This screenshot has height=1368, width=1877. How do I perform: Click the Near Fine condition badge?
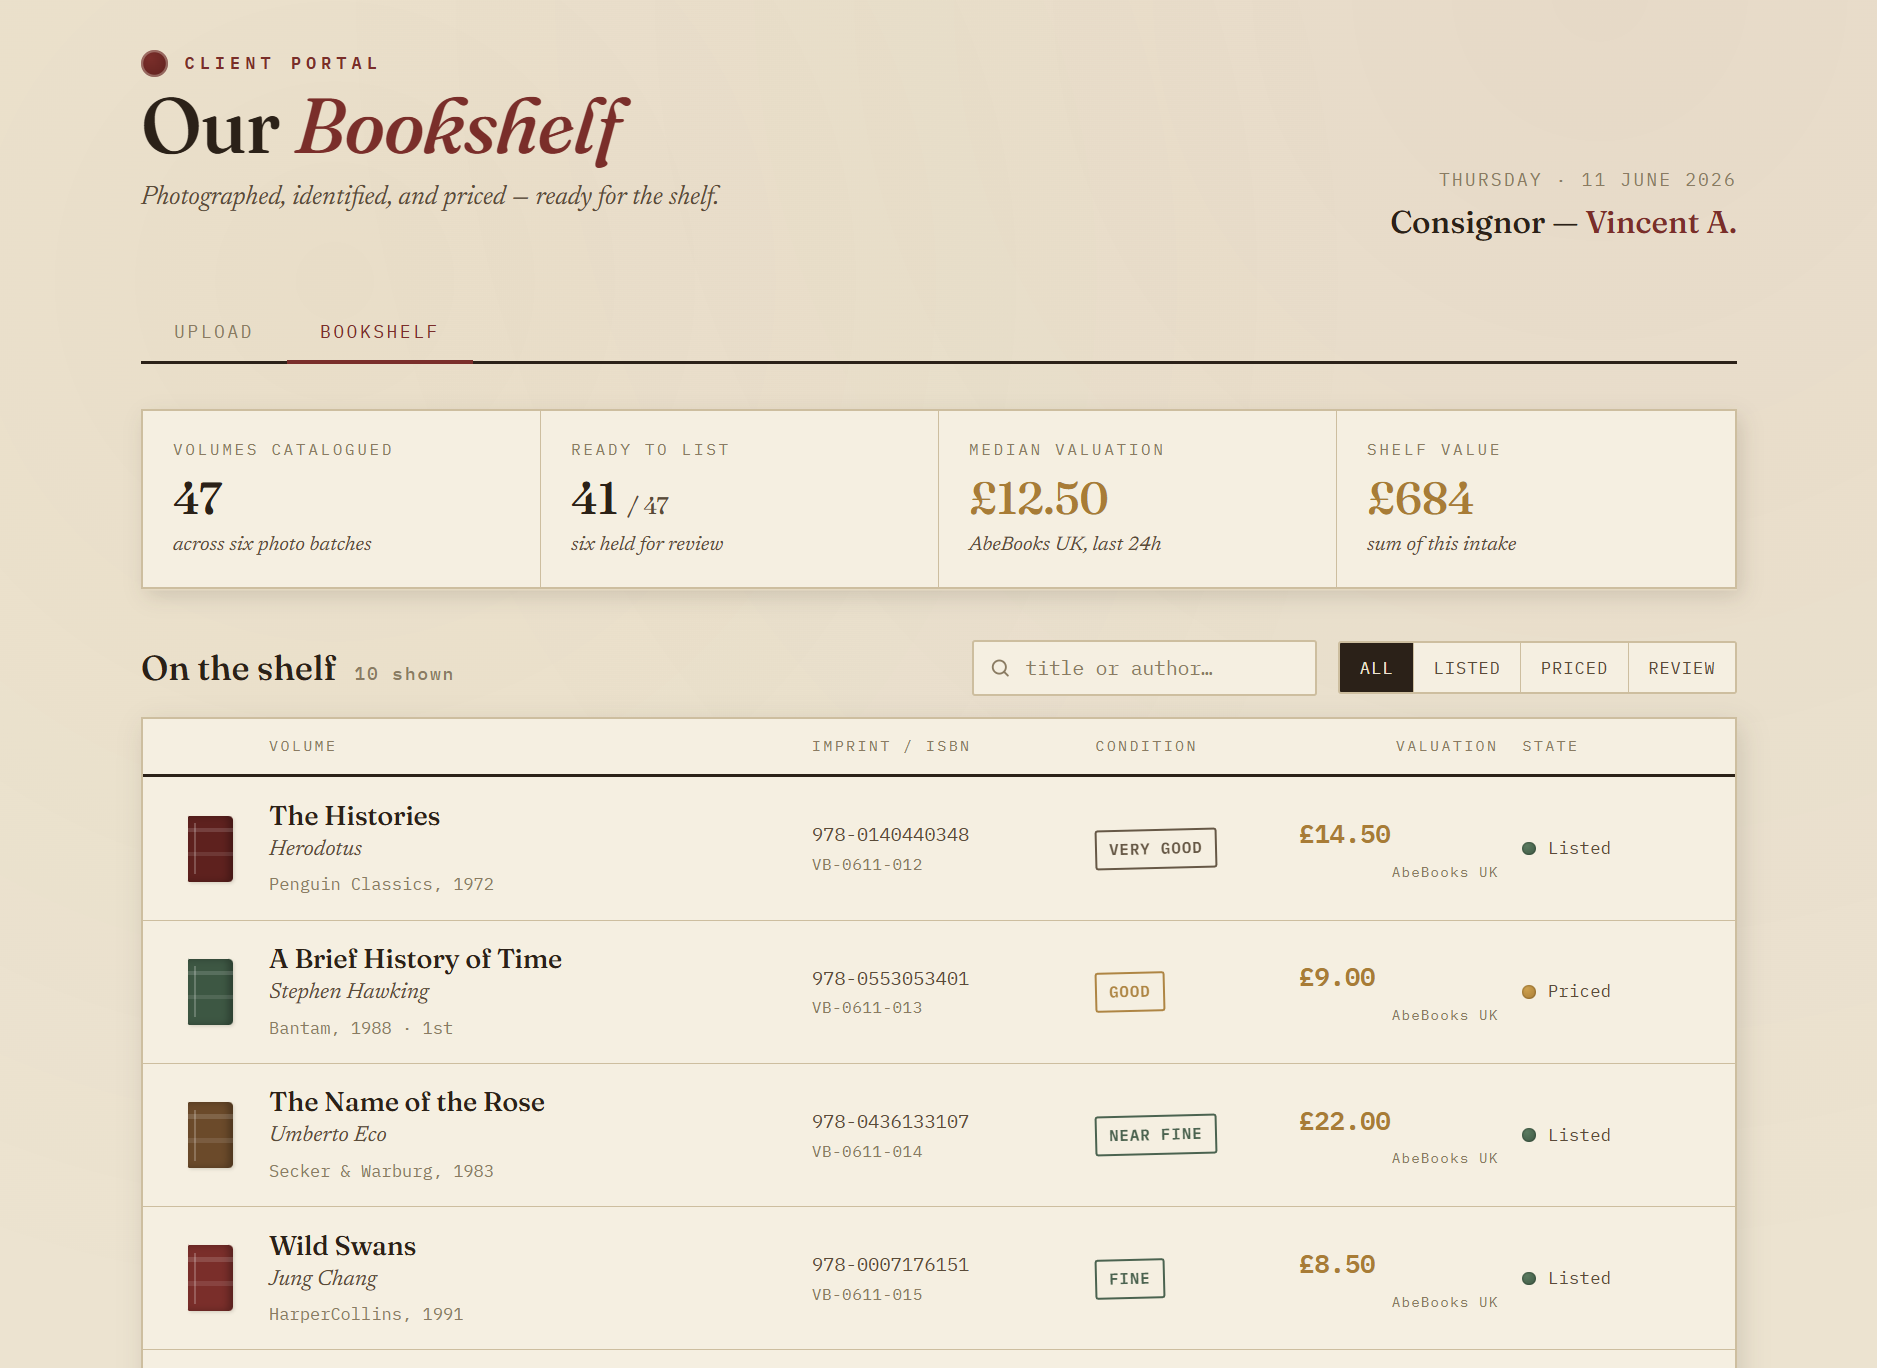(1156, 1135)
